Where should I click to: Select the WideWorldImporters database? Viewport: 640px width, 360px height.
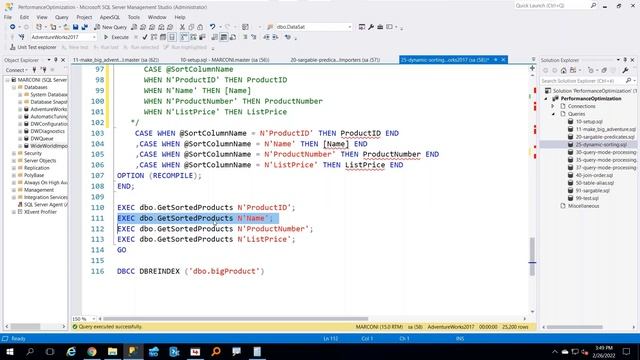pos(49,146)
